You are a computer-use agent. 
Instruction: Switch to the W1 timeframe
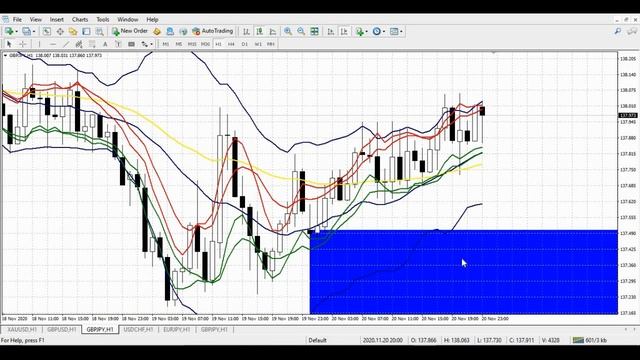(x=258, y=44)
